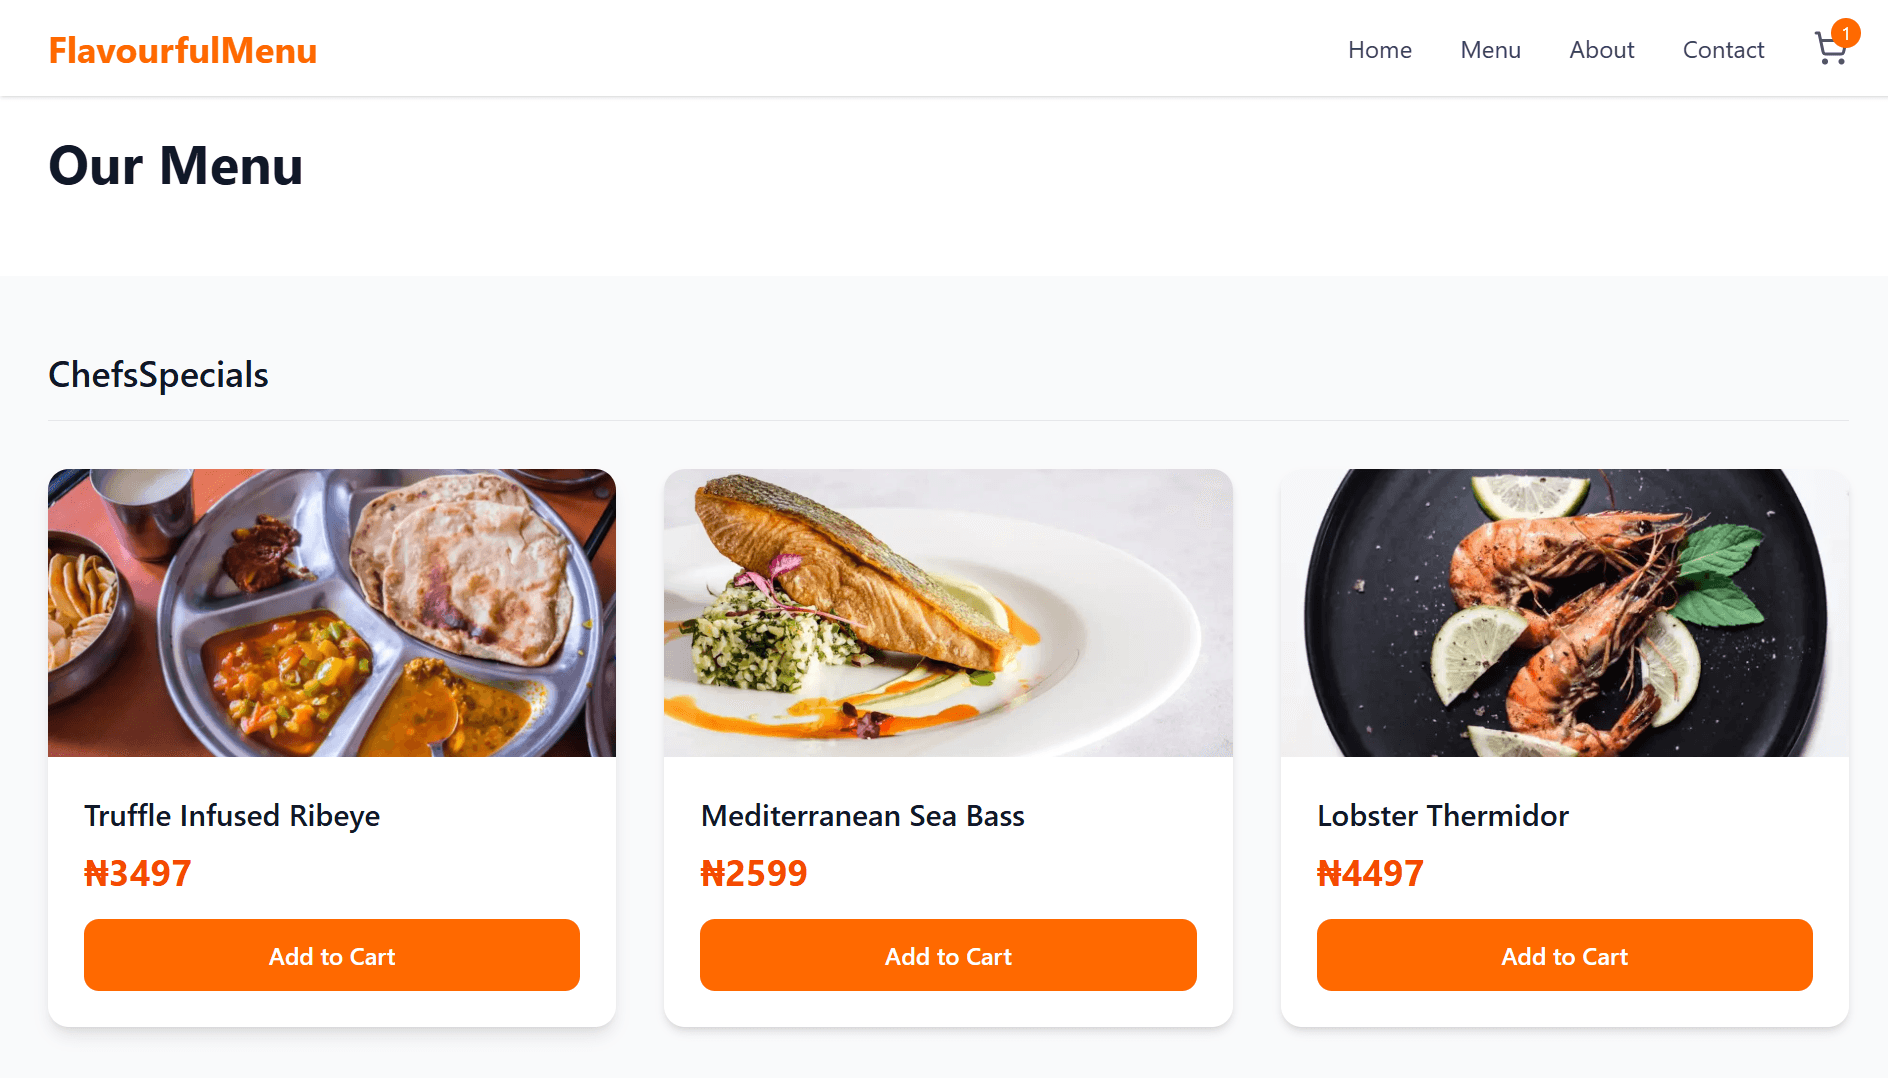The image size is (1888, 1078).
Task: Add Truffle Infused Ribeye to cart
Action: 332,955
